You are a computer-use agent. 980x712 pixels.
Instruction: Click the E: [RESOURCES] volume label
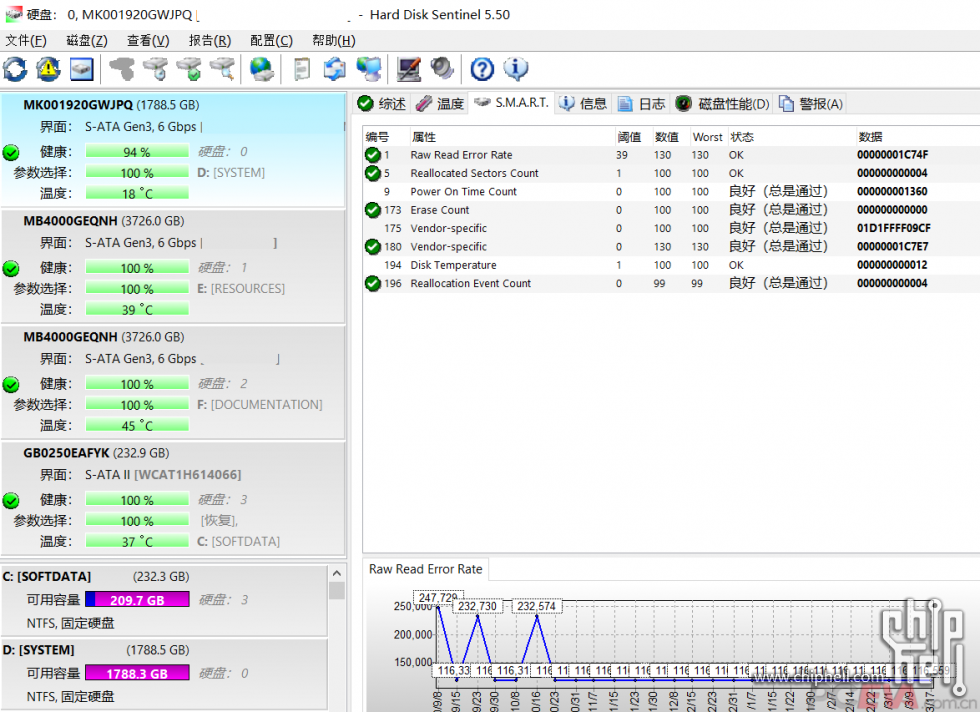241,289
